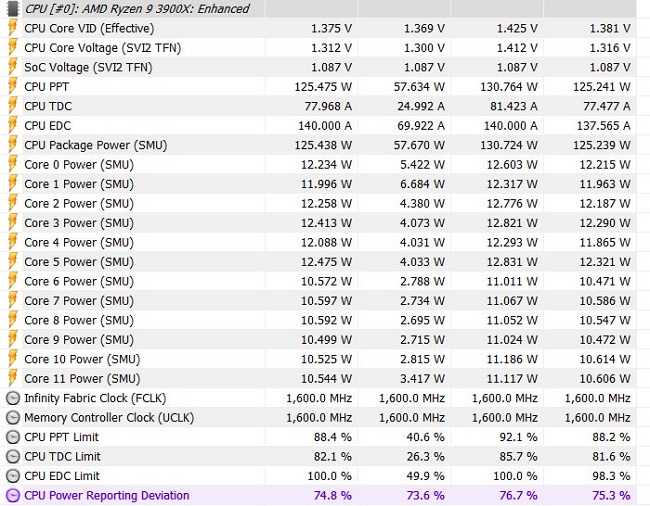This screenshot has width=650, height=506.
Task: Click the 1.425 V Core VID value
Action: [x=517, y=29]
